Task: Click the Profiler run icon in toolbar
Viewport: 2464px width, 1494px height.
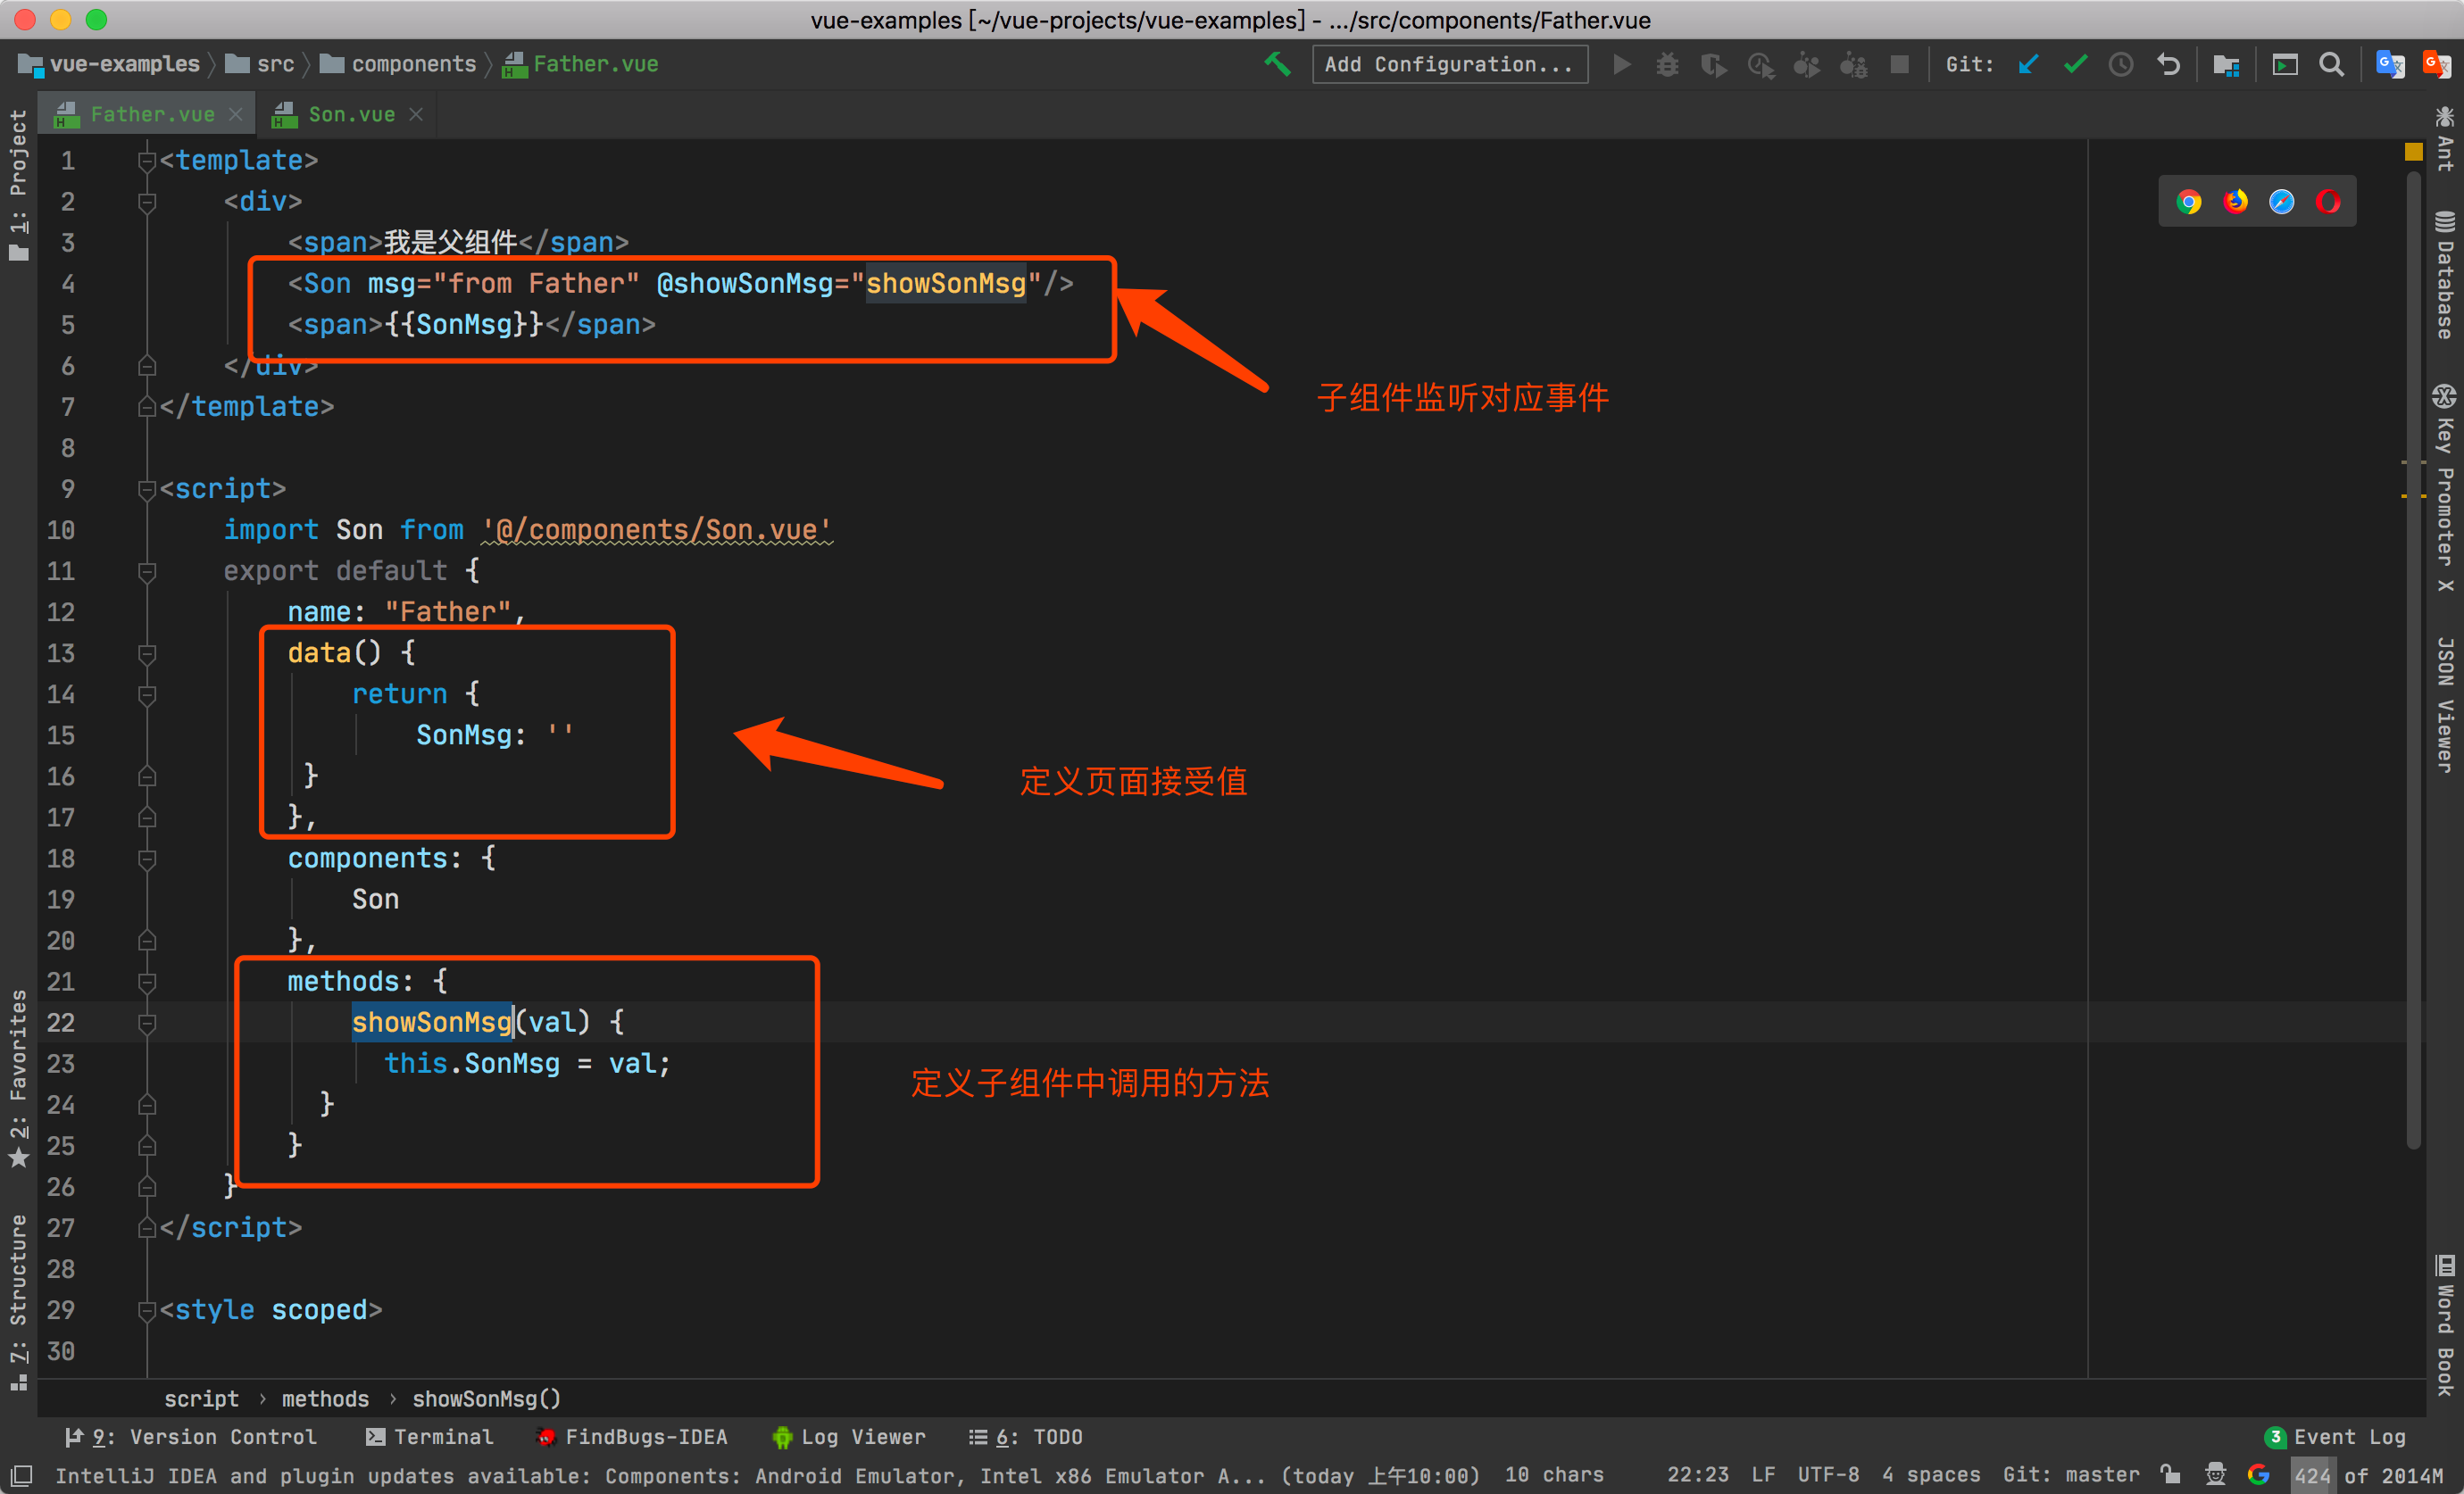Action: pos(1760,64)
